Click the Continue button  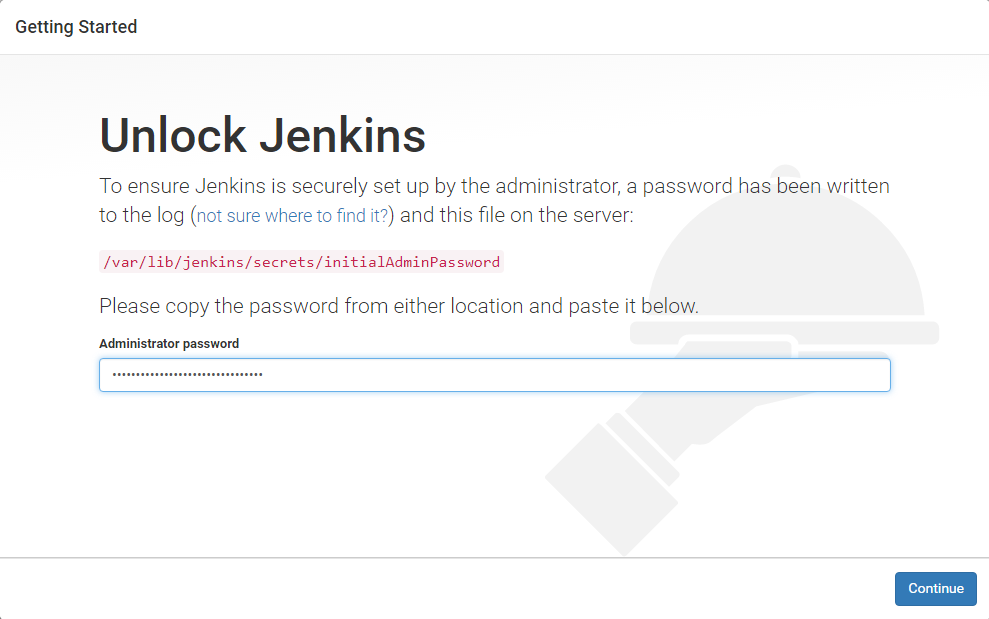[935, 589]
